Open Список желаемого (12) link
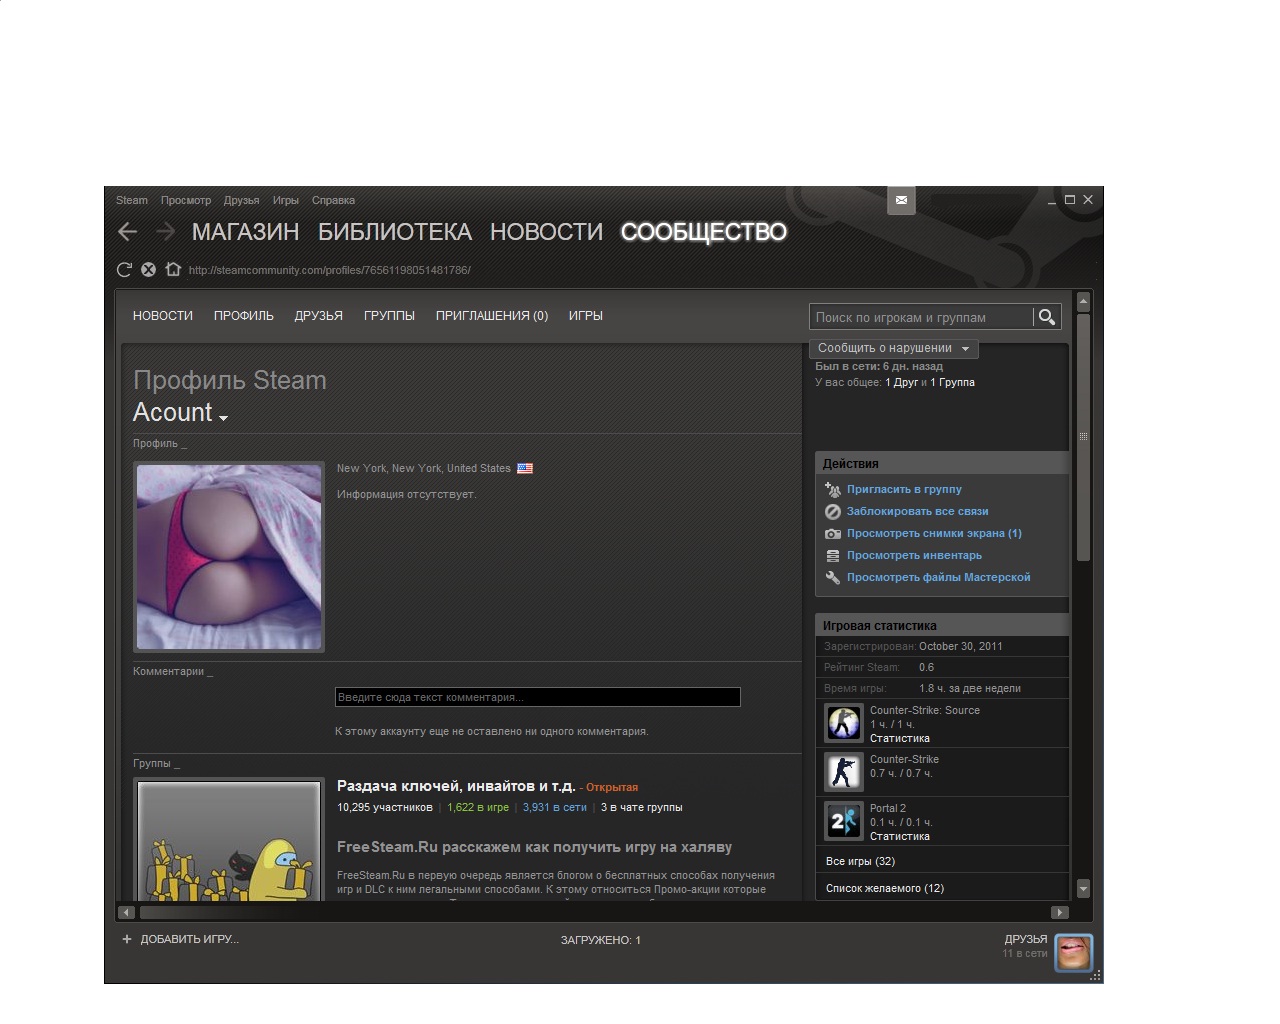This screenshot has height=1024, width=1280. [885, 888]
